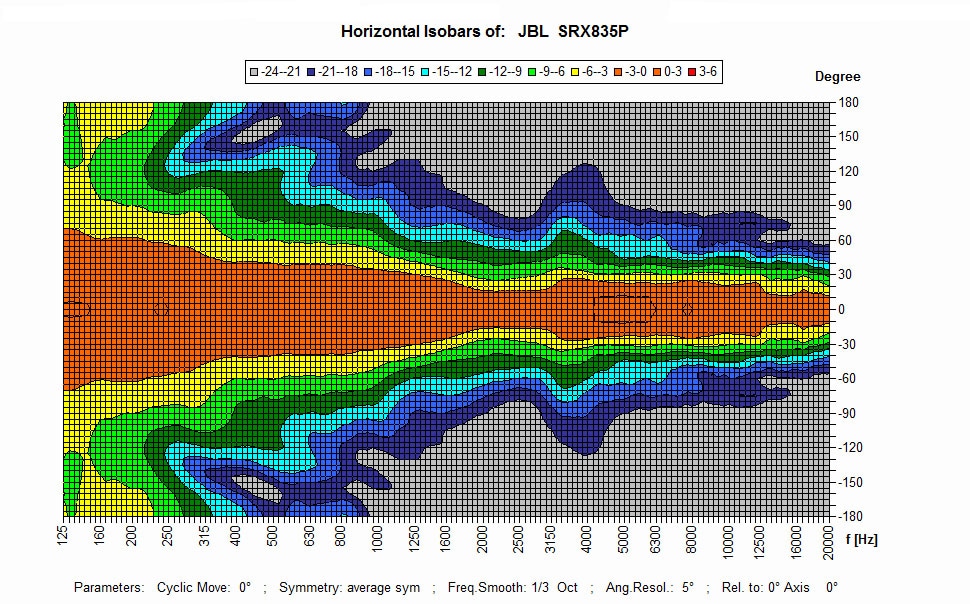The height and width of the screenshot is (604, 970).
Task: Click the 180 degree axis tick label
Action: point(848,102)
